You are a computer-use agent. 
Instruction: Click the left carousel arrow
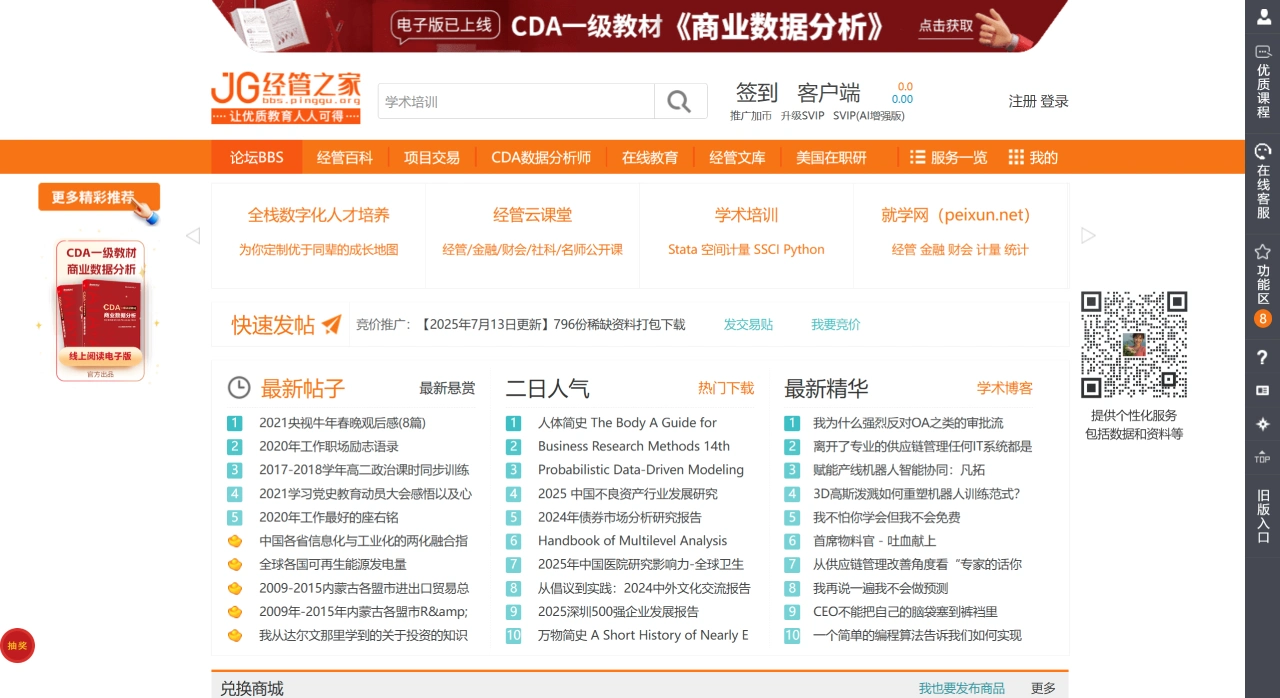[x=192, y=235]
